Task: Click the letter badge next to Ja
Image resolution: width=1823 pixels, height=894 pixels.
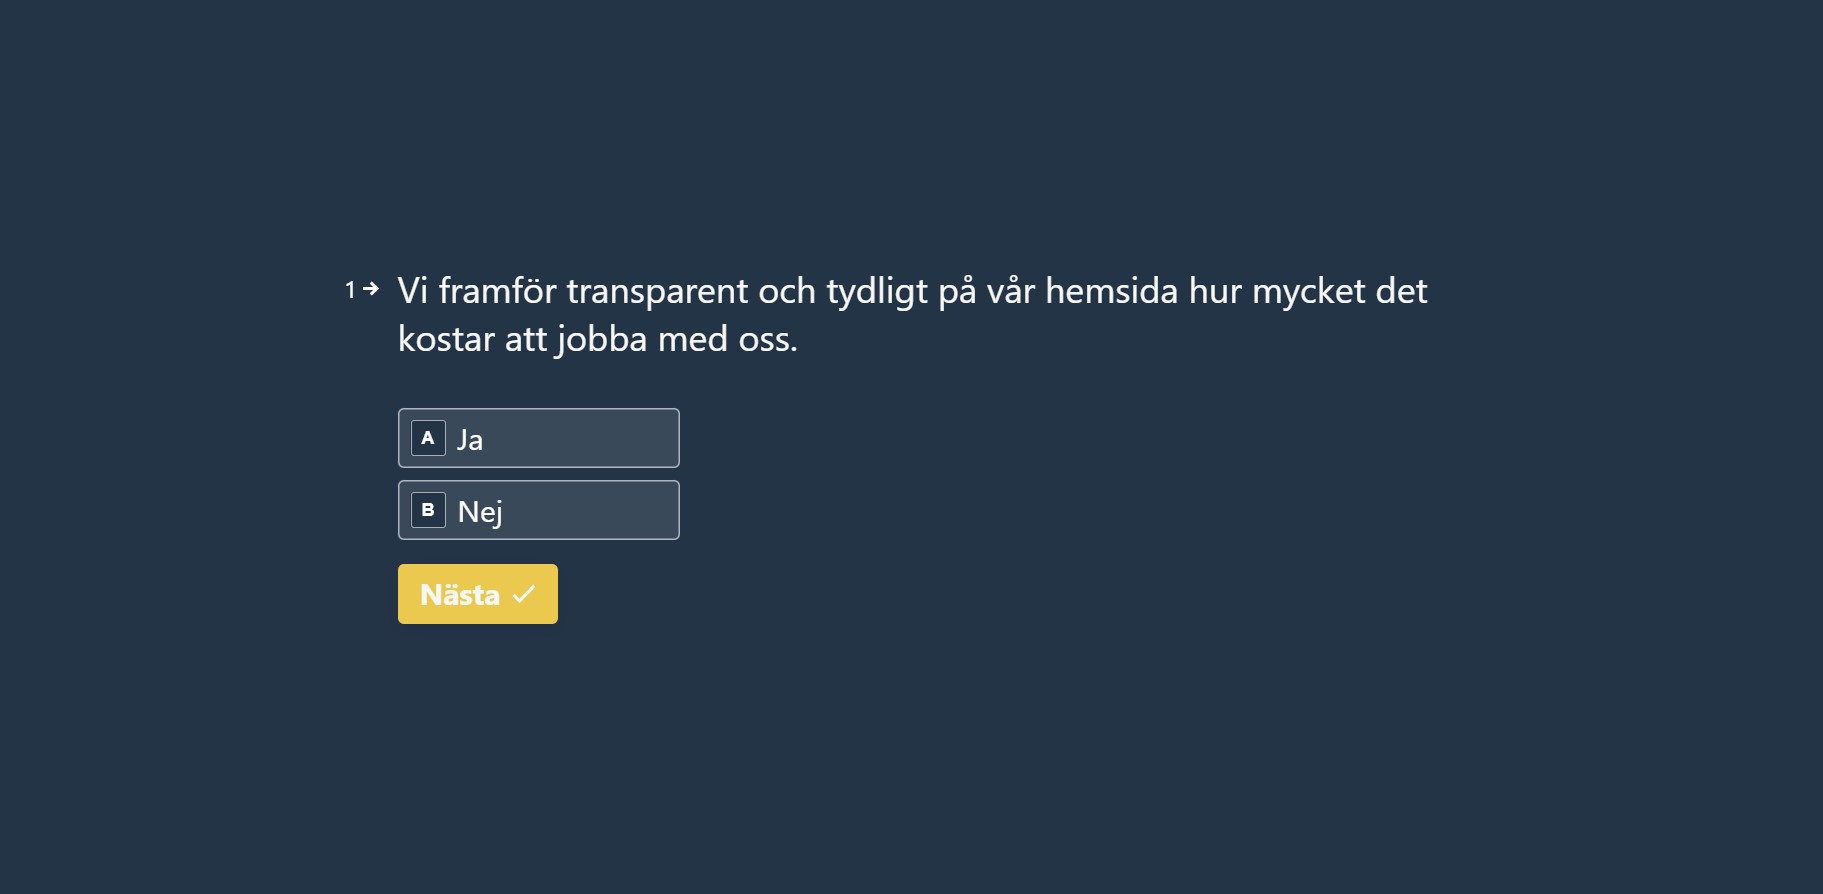Action: pyautogui.click(x=428, y=438)
